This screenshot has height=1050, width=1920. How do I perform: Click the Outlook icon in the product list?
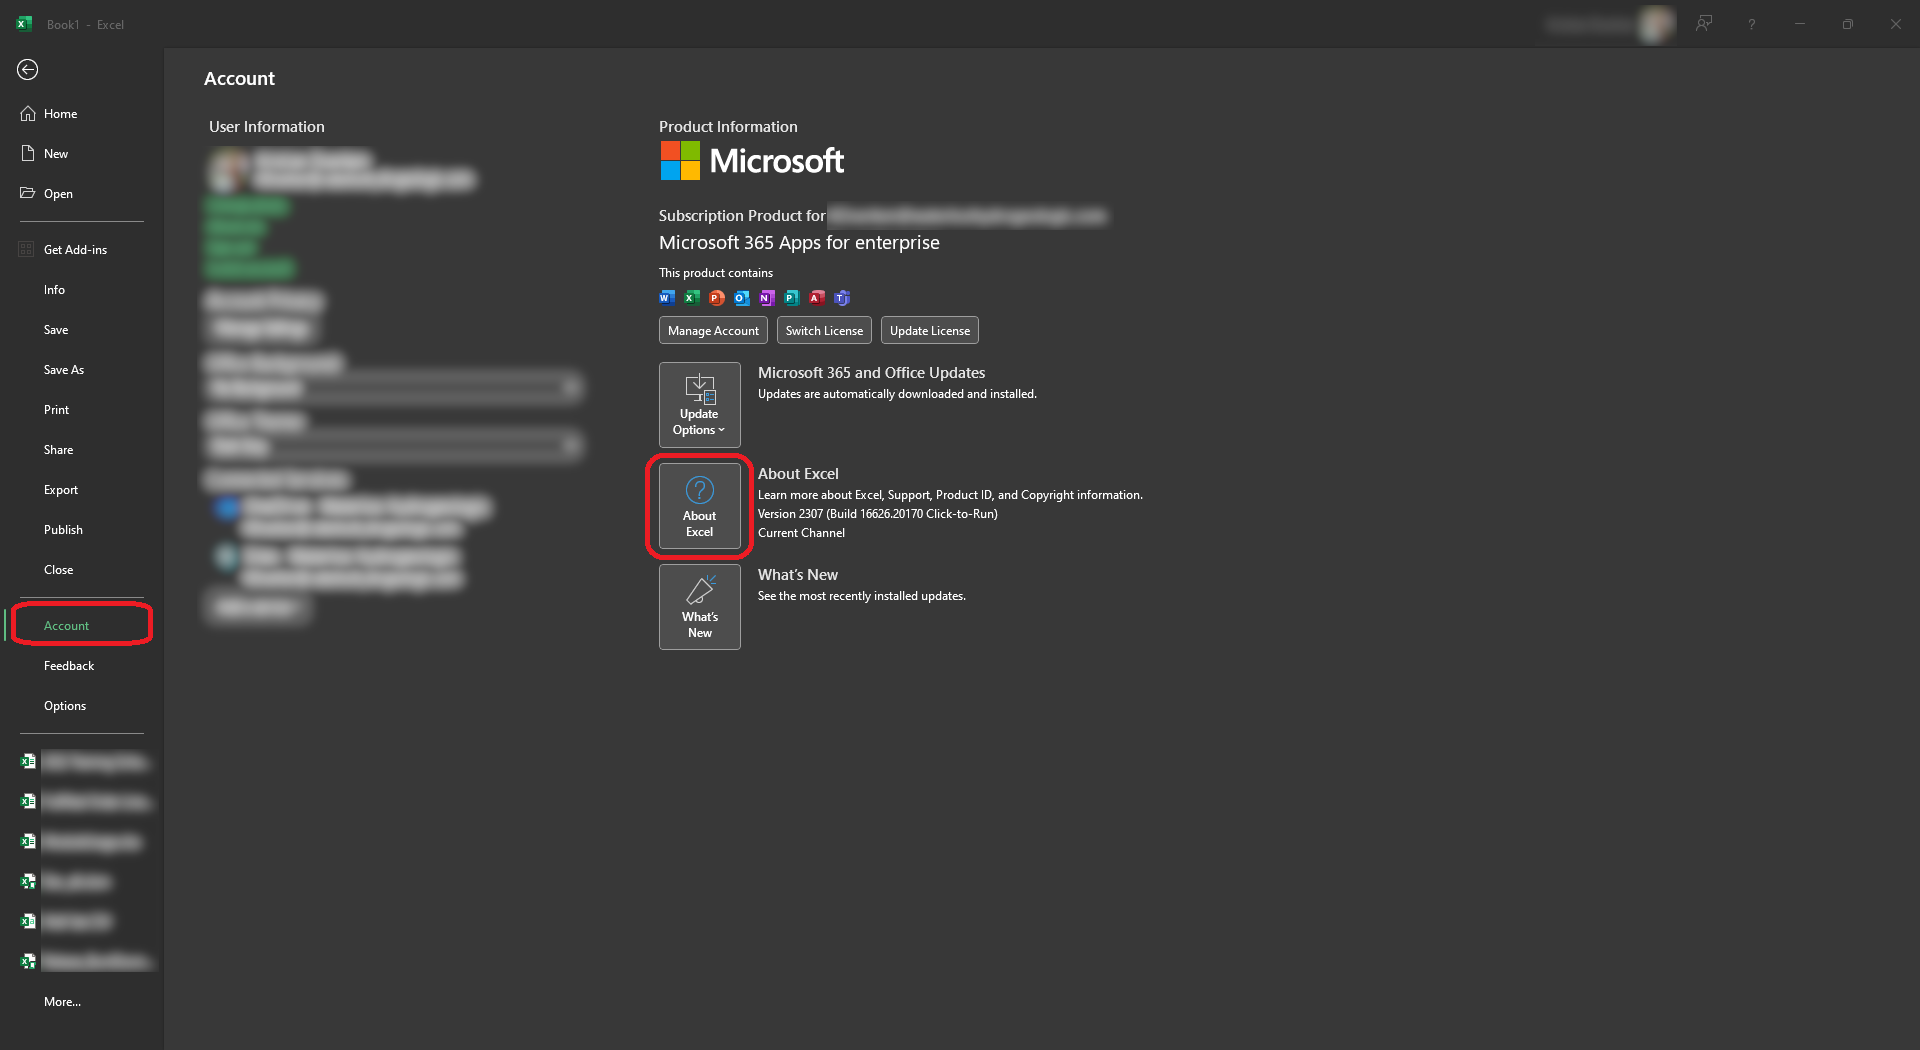point(742,297)
